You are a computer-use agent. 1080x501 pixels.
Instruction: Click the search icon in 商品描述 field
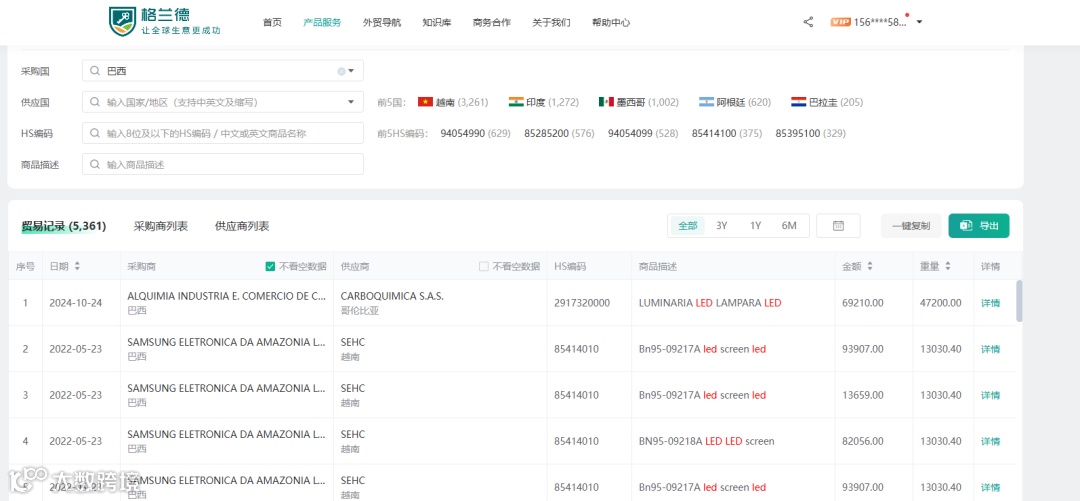(95, 164)
